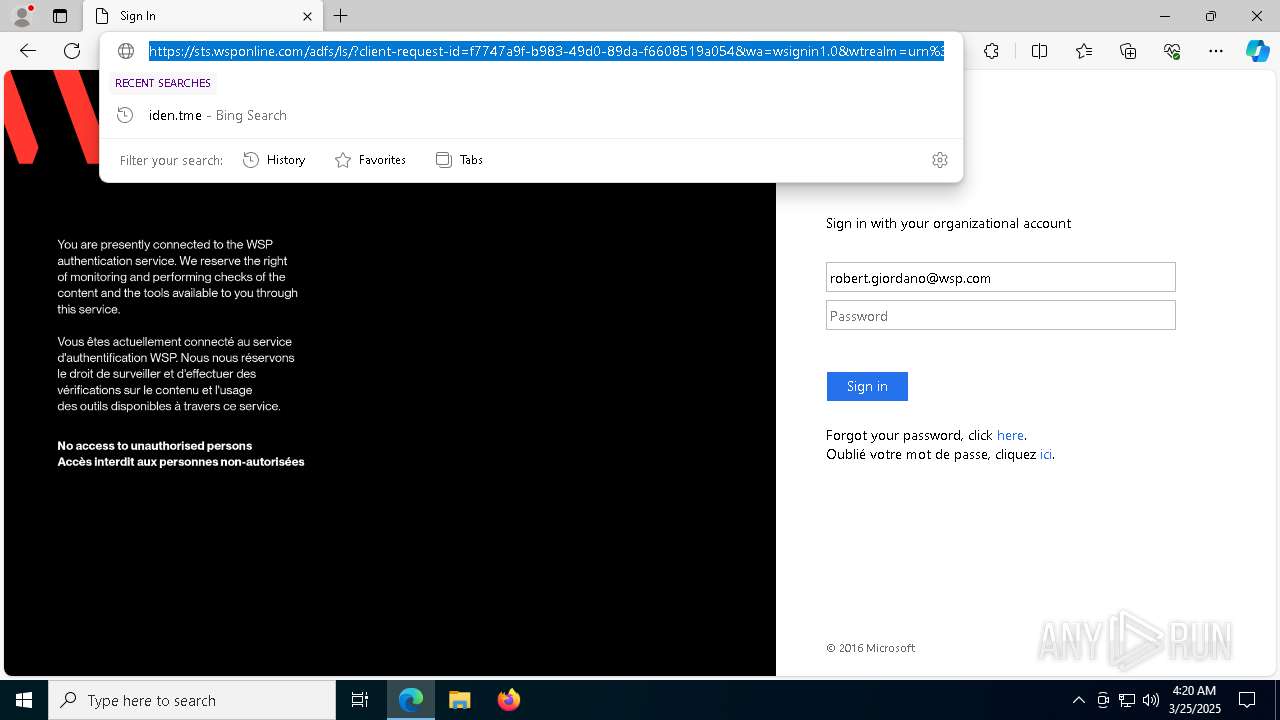Filter search suggestions by Favorites

pos(370,160)
